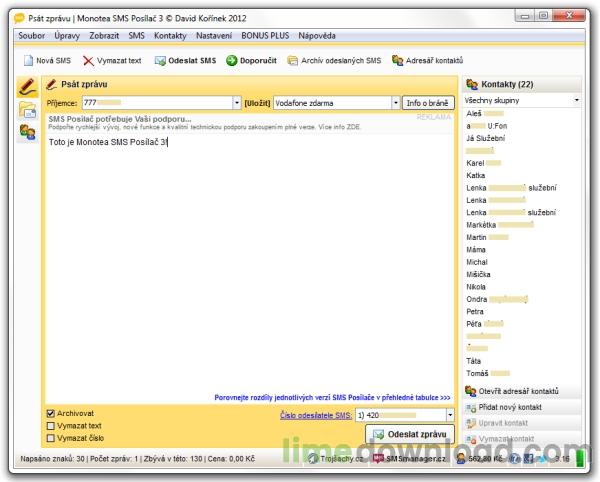Image resolution: width=600 pixels, height=482 pixels.
Task: Select contact Katka
Action: pos(476,175)
